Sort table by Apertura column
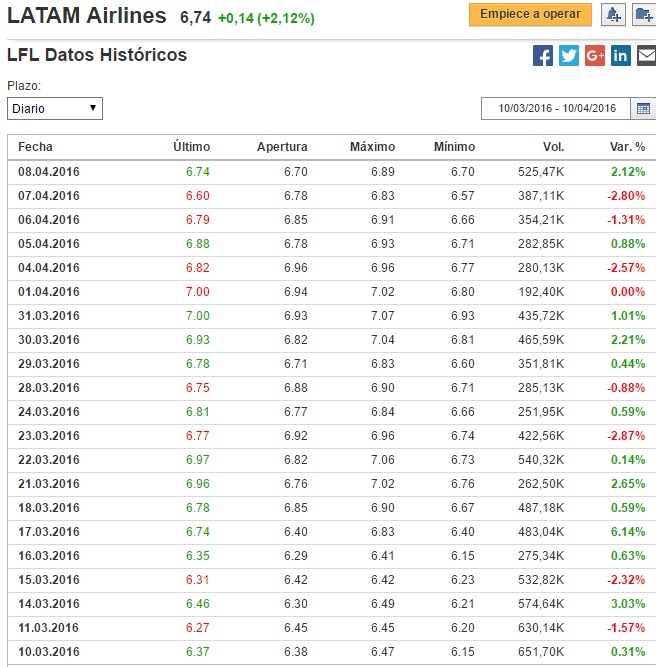Viewport: 656px width, 667px height. coord(282,147)
